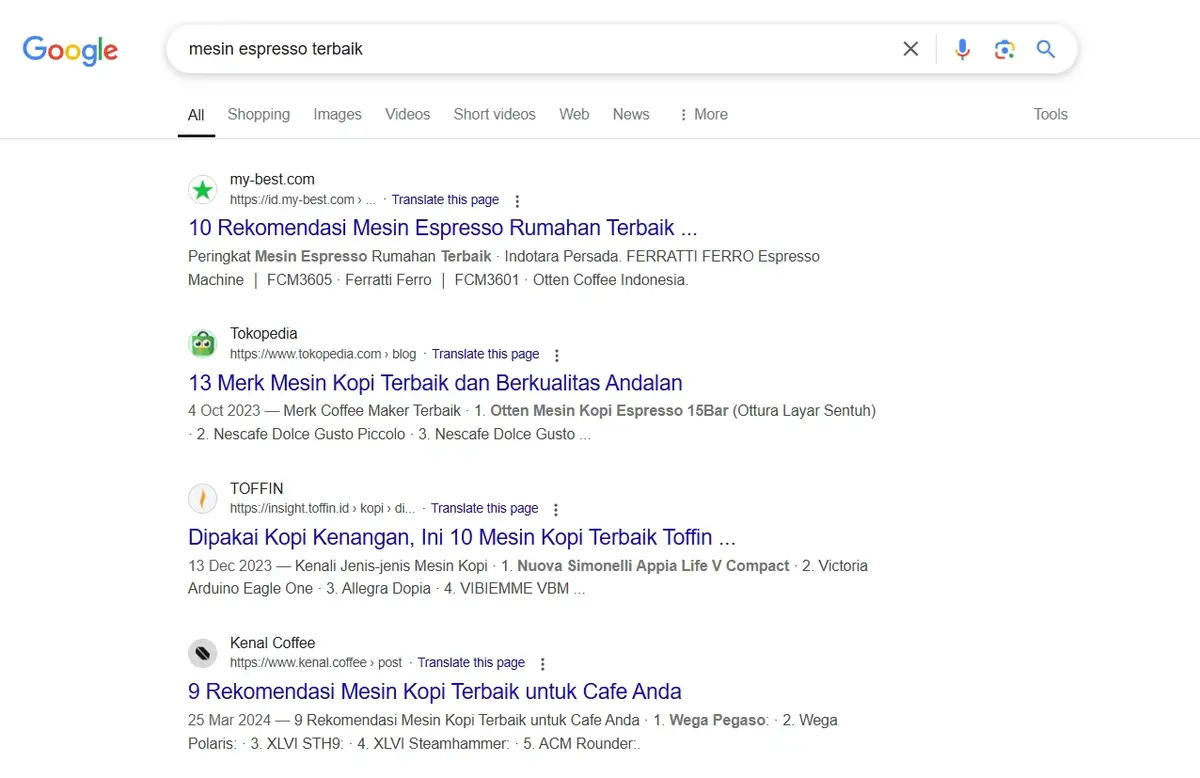The width and height of the screenshot is (1200, 778).
Task: Click the https://www.tokopedia.com › blog URL
Action: pyautogui.click(x=323, y=354)
